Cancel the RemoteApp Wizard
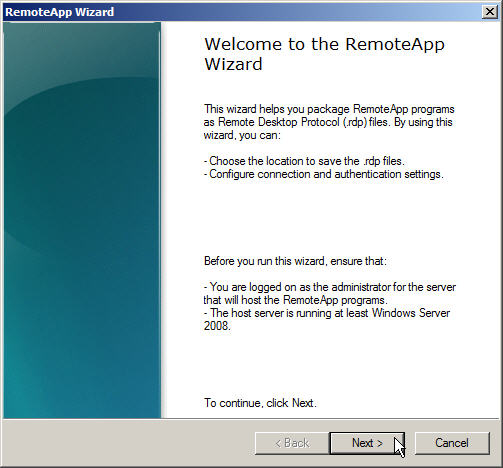 452,443
